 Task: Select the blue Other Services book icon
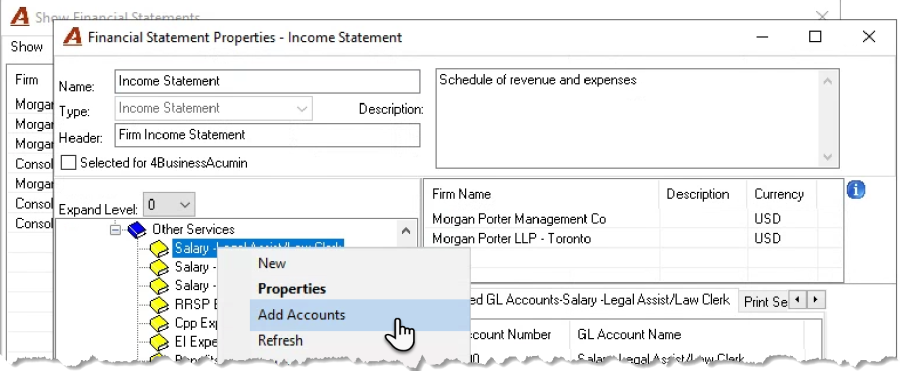(137, 230)
